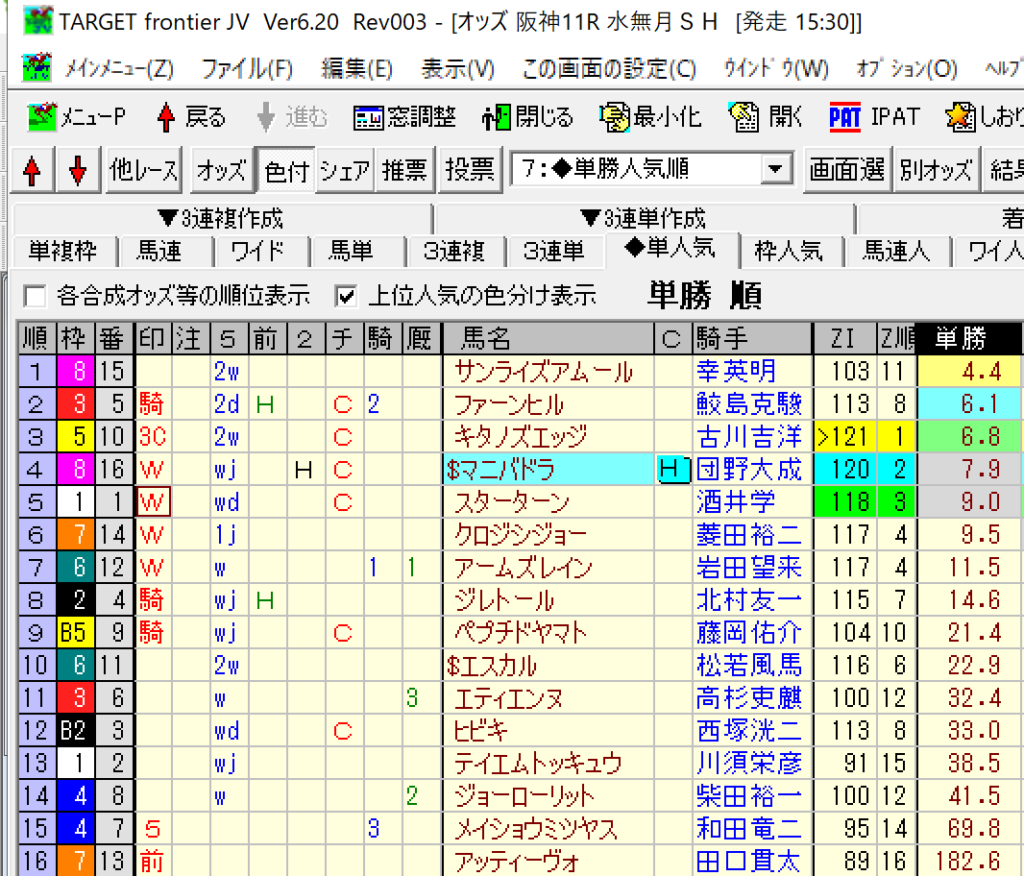Click jockey name 岩田望来
The image size is (1024, 876).
[749, 567]
